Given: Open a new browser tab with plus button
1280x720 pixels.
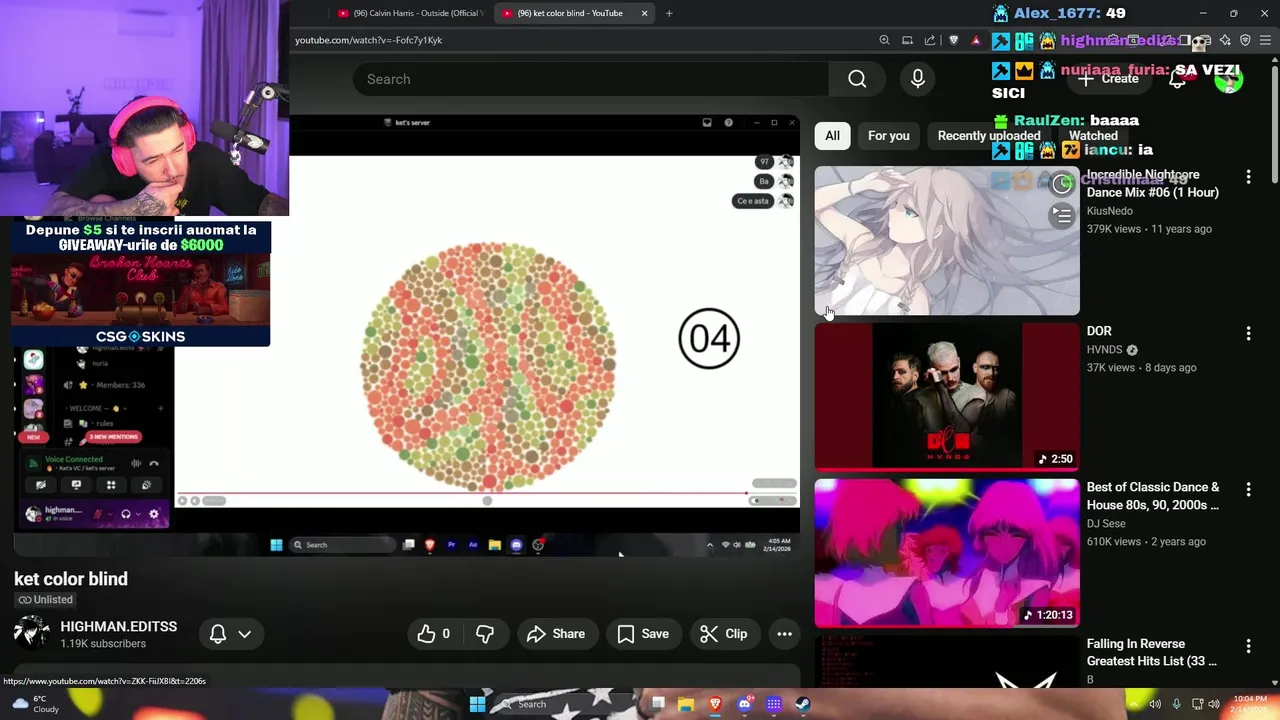Looking at the screenshot, I should tap(669, 13).
